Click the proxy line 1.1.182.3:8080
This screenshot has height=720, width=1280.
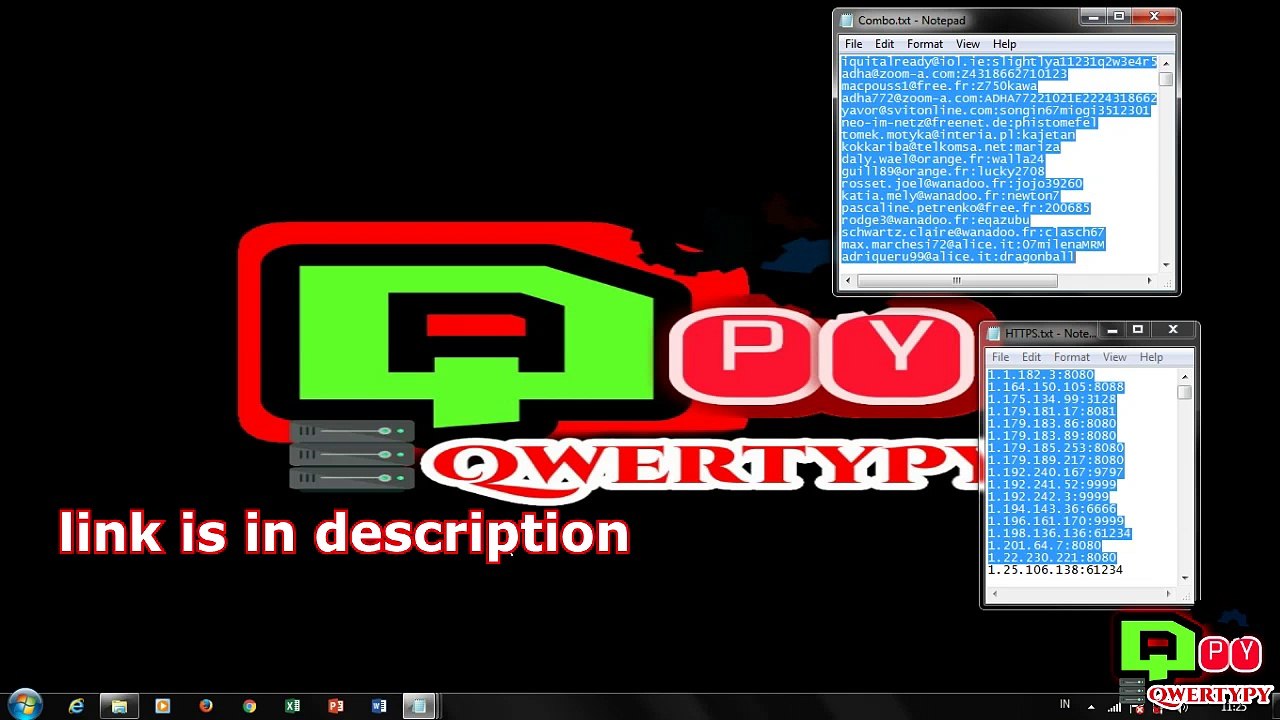1041,375
